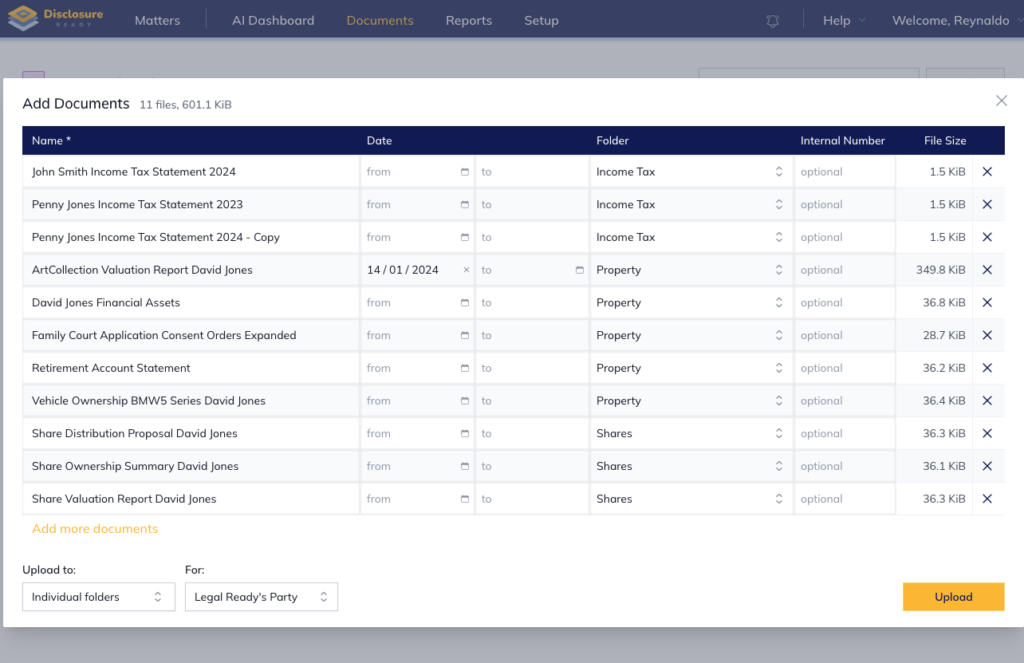Close the Add Documents dialog
Image resolution: width=1024 pixels, height=663 pixels.
pos(1001,101)
